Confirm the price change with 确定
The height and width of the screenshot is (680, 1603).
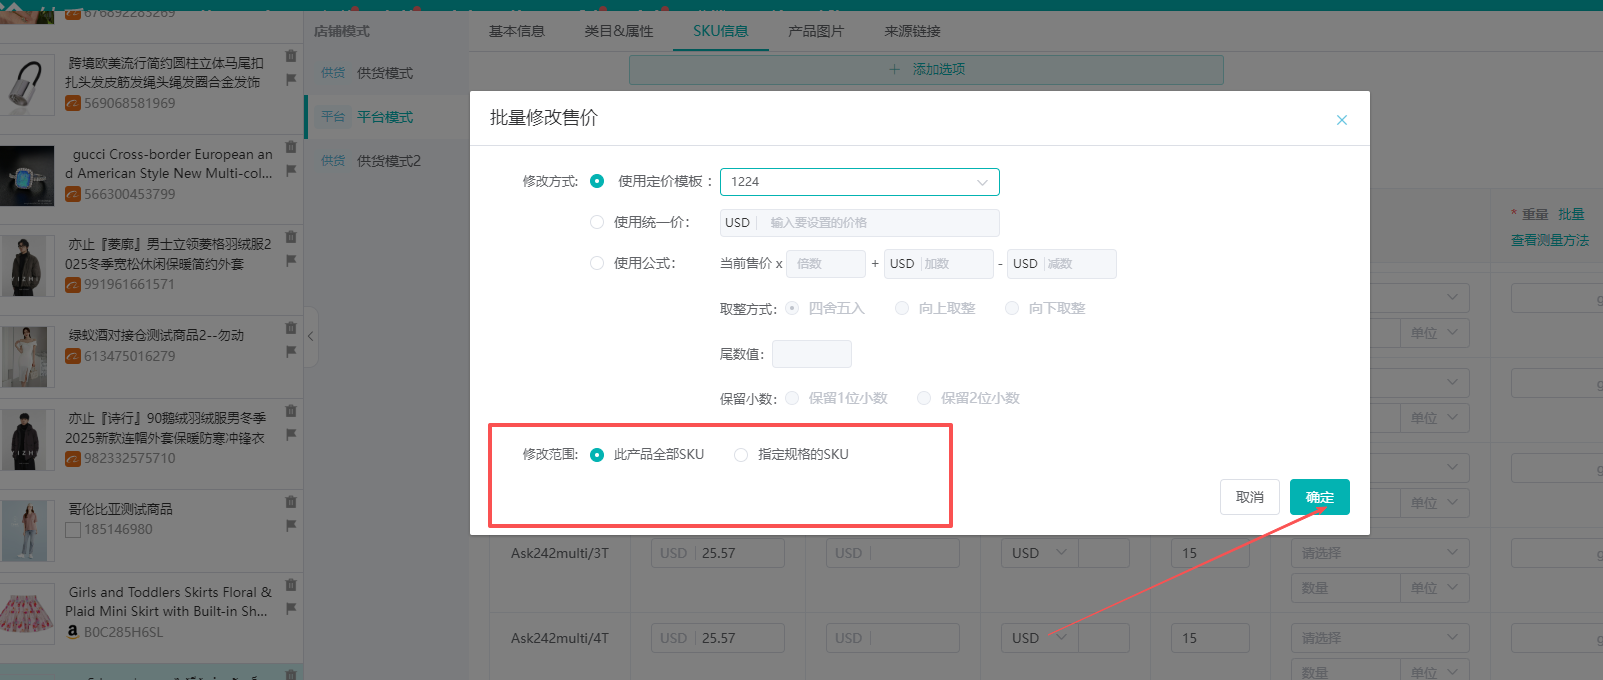tap(1319, 497)
